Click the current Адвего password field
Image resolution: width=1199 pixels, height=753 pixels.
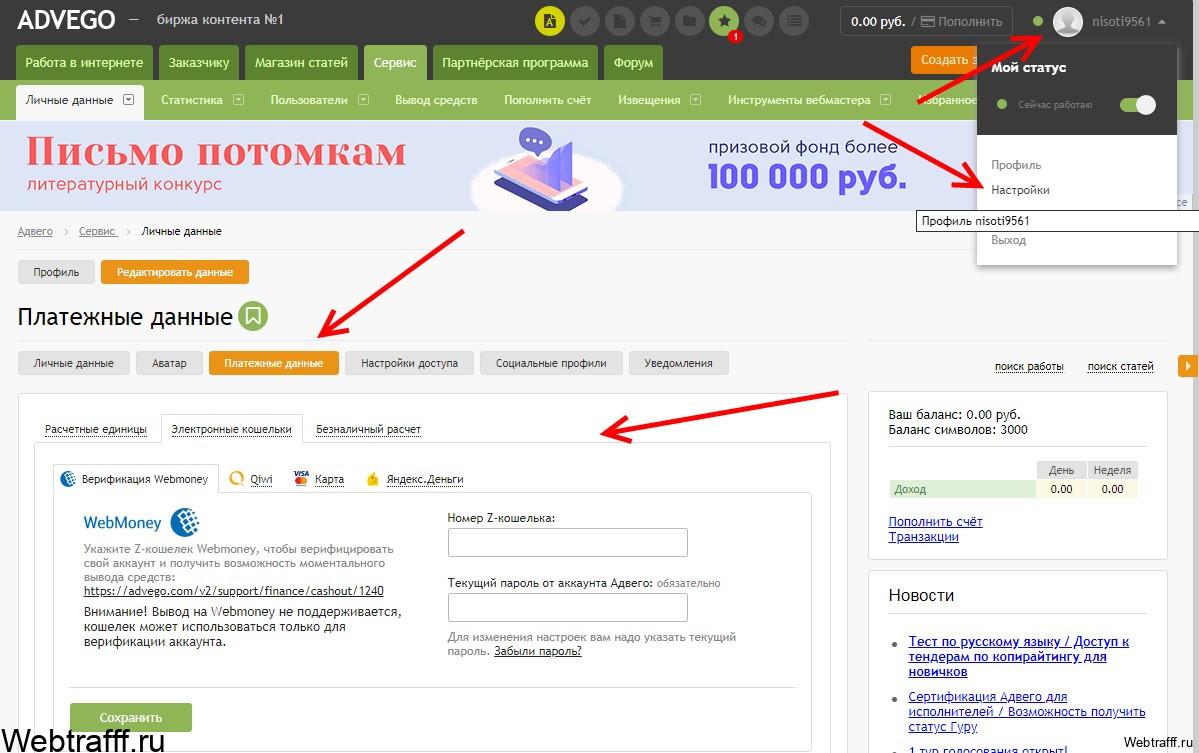pyautogui.click(x=567, y=608)
